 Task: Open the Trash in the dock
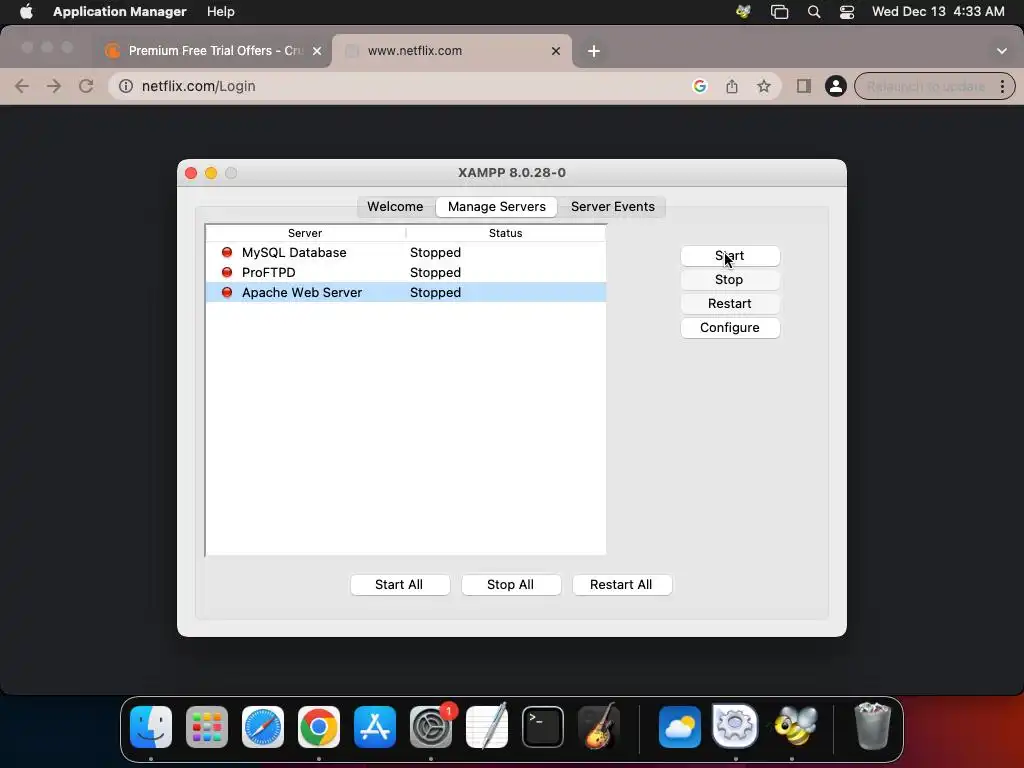(x=872, y=727)
